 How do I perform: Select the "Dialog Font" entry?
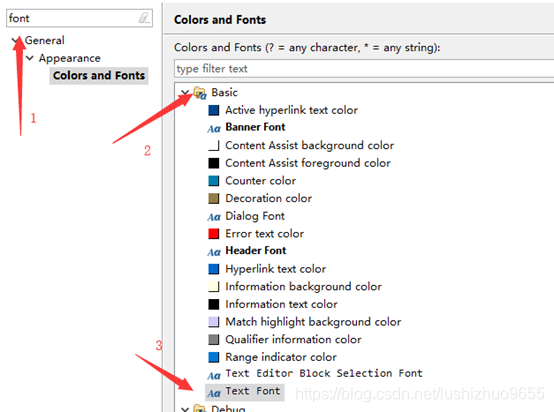pyautogui.click(x=255, y=216)
